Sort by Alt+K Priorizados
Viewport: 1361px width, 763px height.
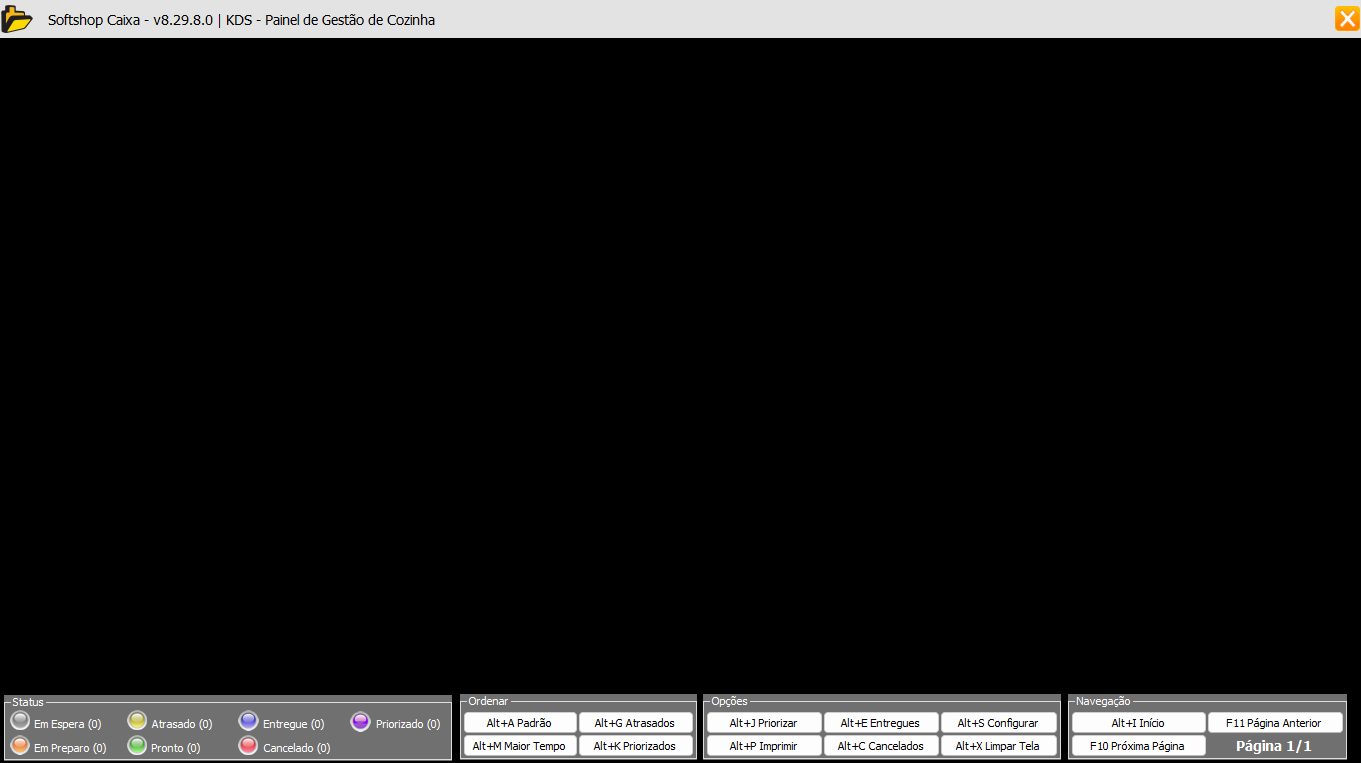635,746
